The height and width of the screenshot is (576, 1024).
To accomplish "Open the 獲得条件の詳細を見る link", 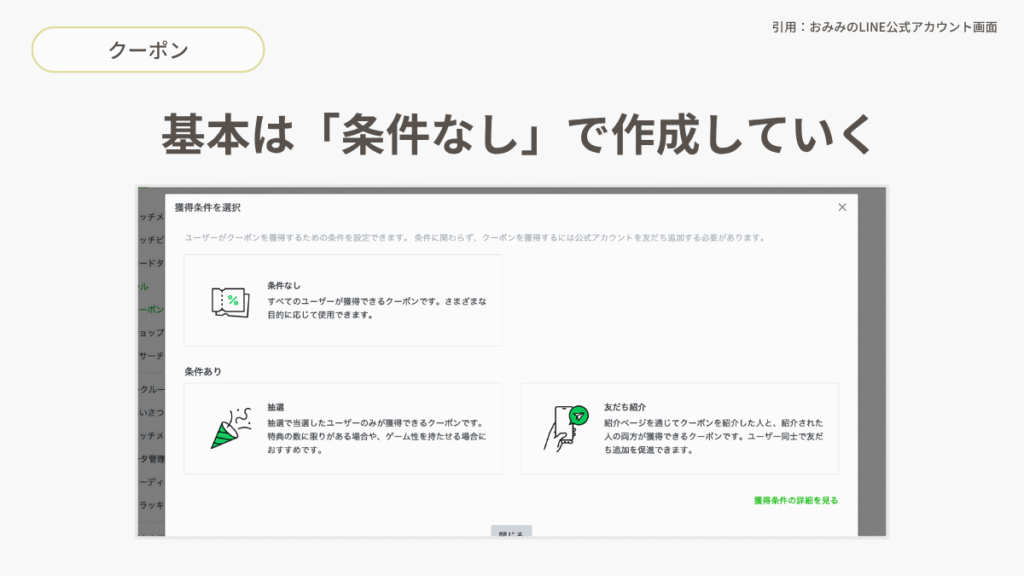I will pyautogui.click(x=795, y=500).
